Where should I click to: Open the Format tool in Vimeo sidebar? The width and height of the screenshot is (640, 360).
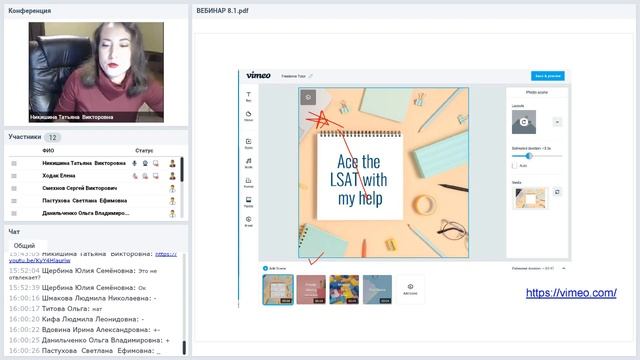(x=248, y=182)
